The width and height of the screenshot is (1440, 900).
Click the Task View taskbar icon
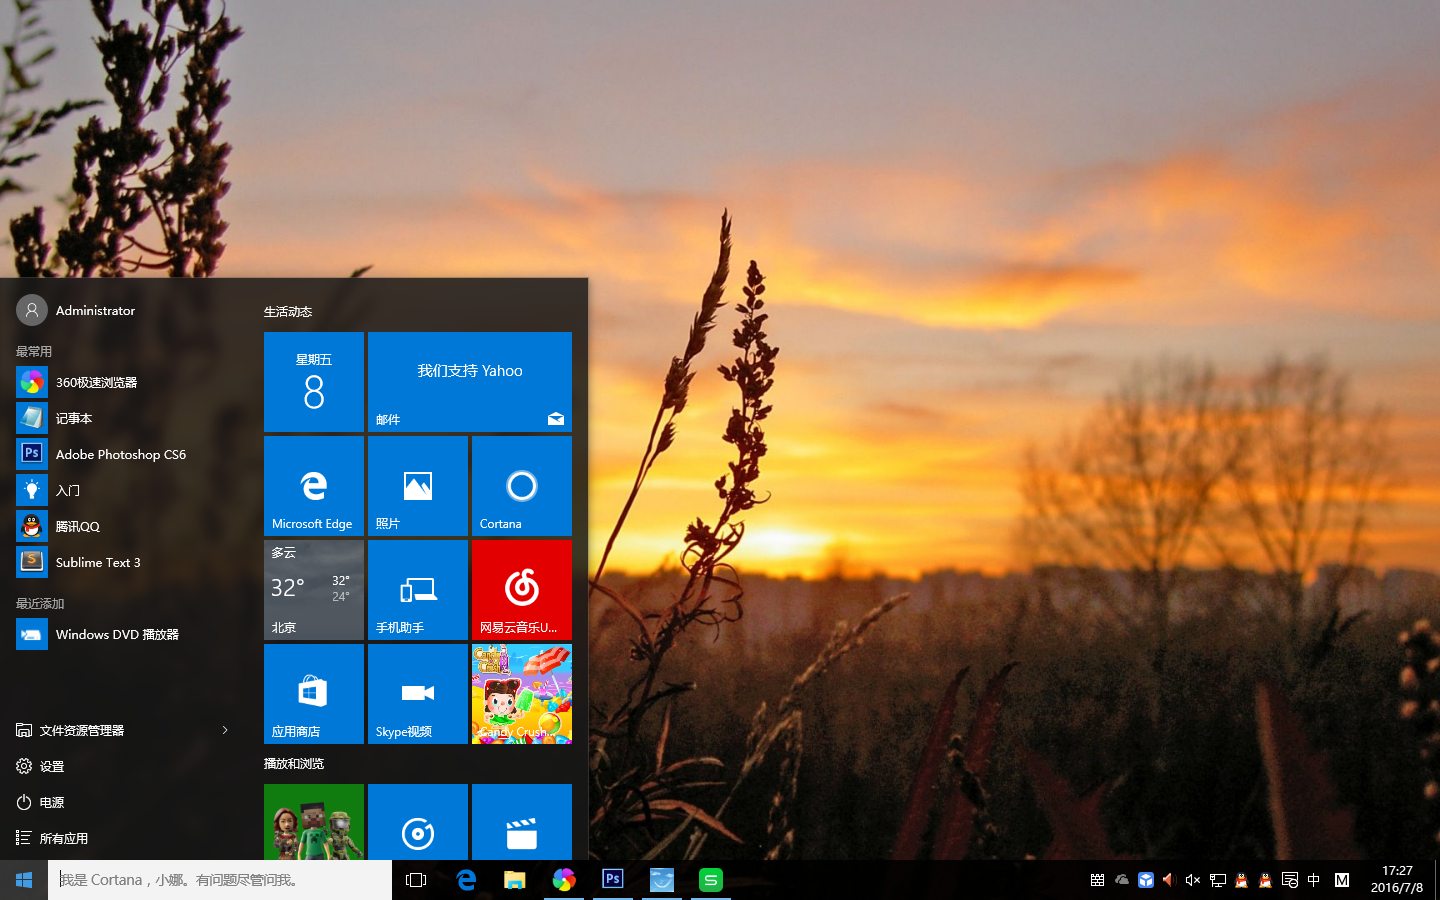pos(415,880)
